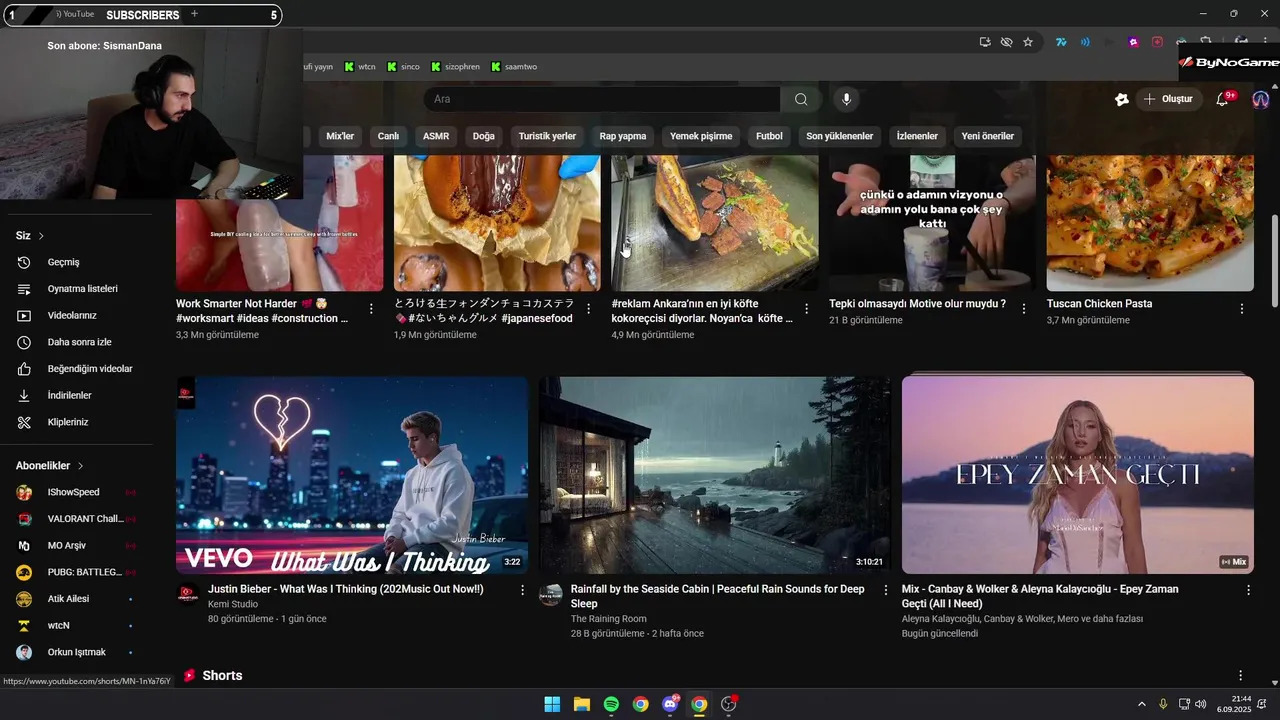Open Tuscan Chicken Pasta short thumbnail

pos(1150,222)
